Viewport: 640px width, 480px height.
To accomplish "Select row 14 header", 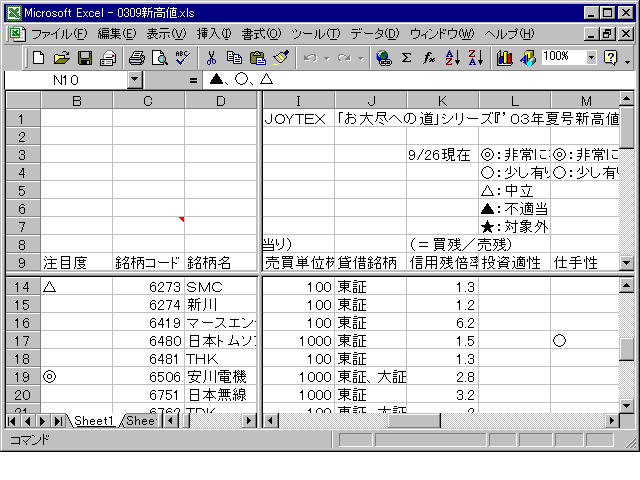I will pos(22,287).
